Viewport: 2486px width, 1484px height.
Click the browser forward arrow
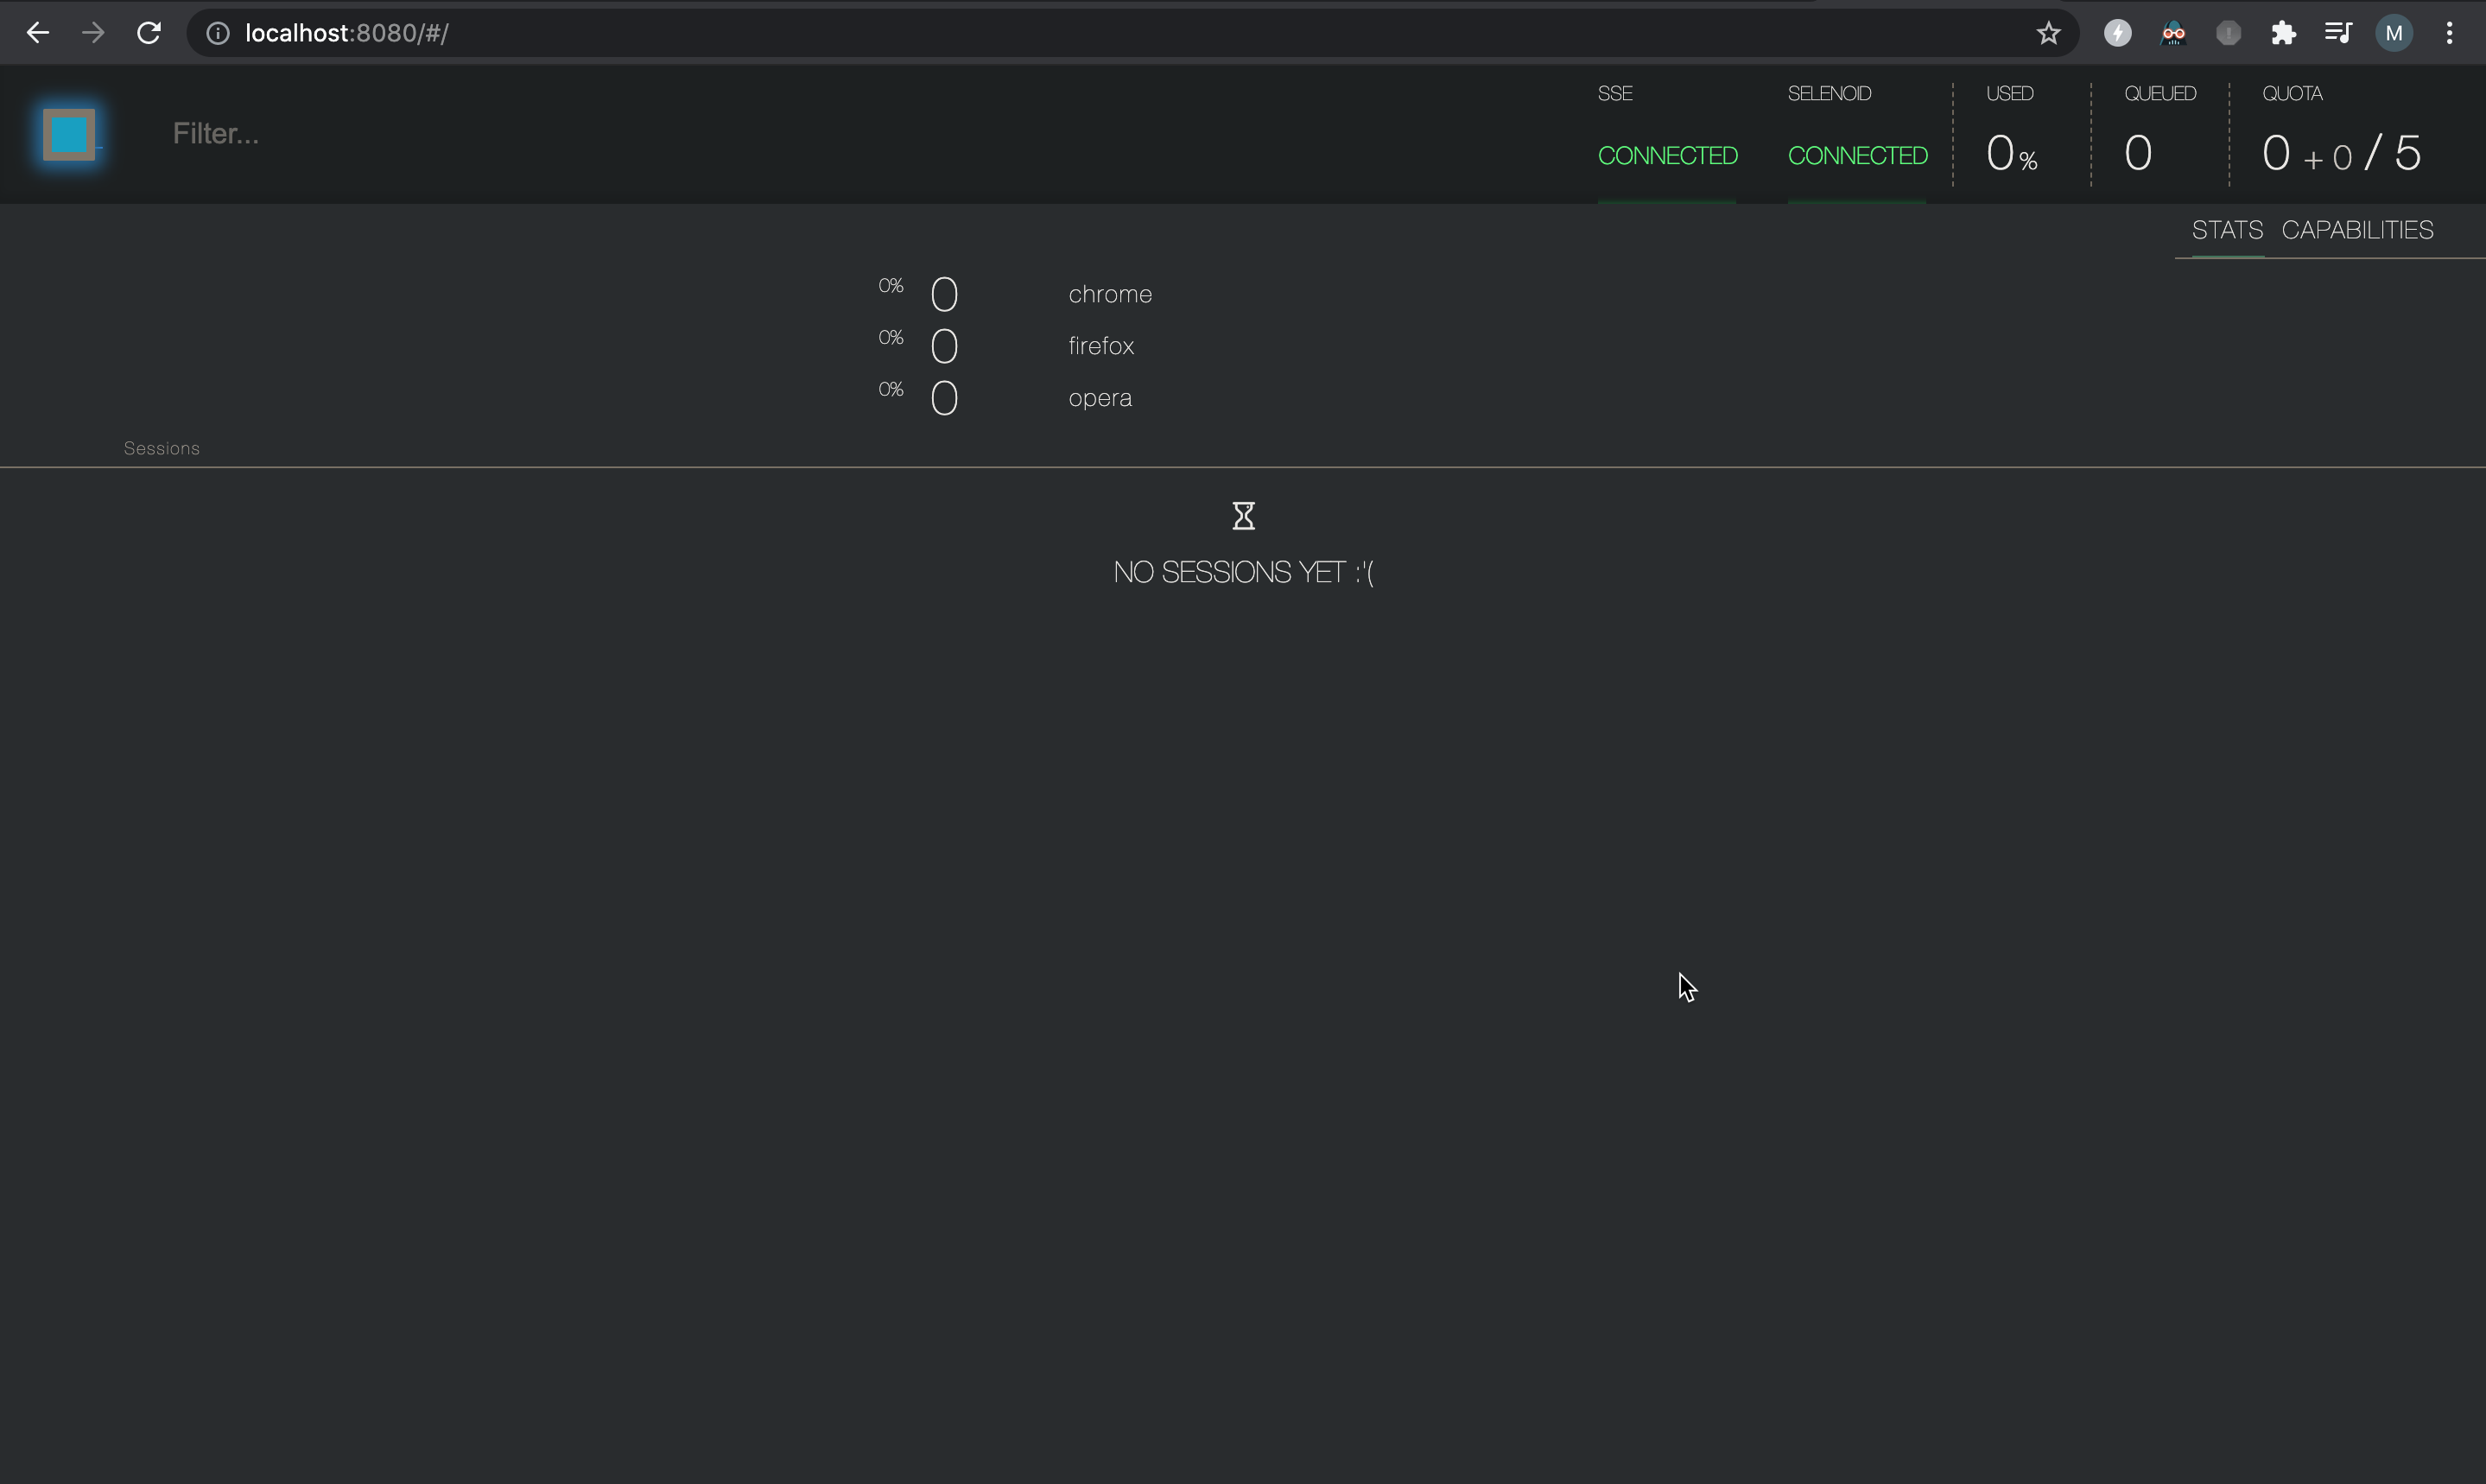(93, 33)
